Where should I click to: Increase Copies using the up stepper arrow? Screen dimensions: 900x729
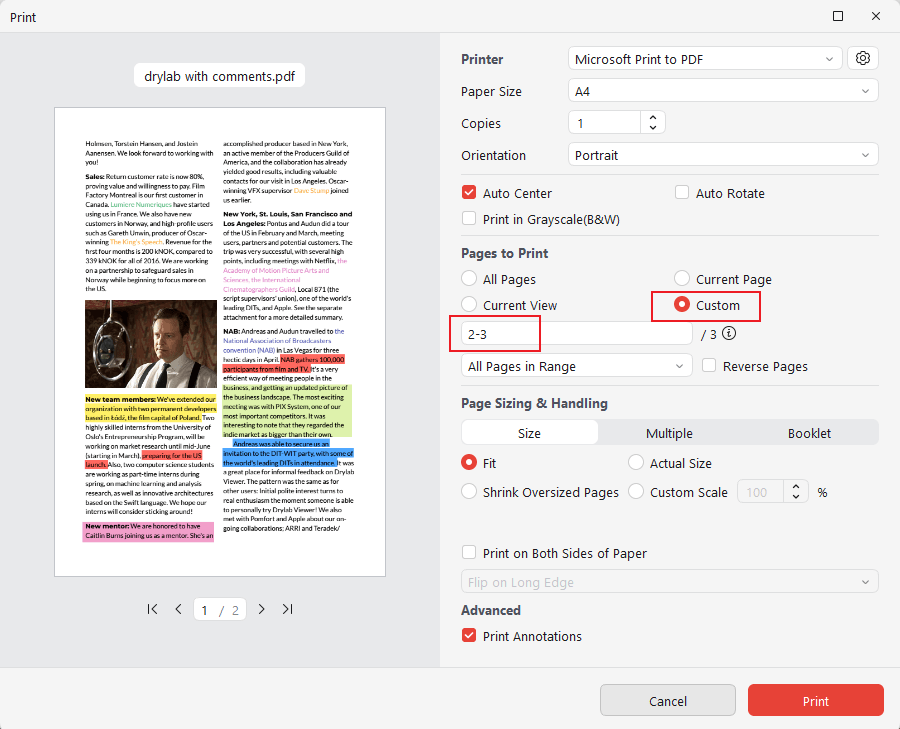652,116
